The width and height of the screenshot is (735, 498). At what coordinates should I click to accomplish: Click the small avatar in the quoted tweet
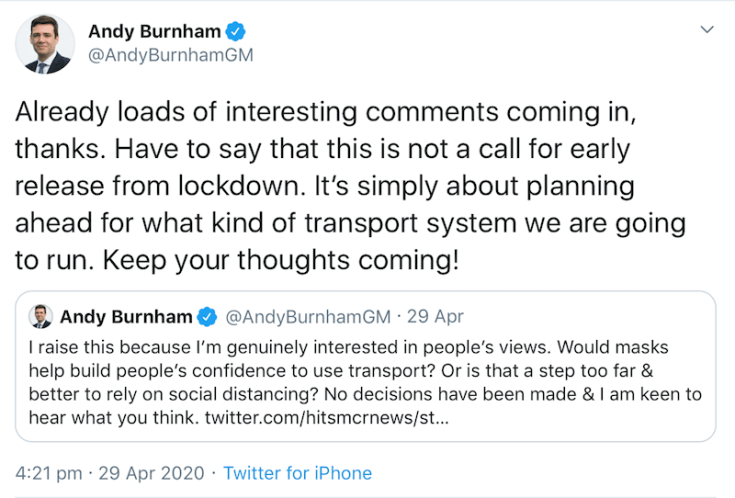pos(42,316)
